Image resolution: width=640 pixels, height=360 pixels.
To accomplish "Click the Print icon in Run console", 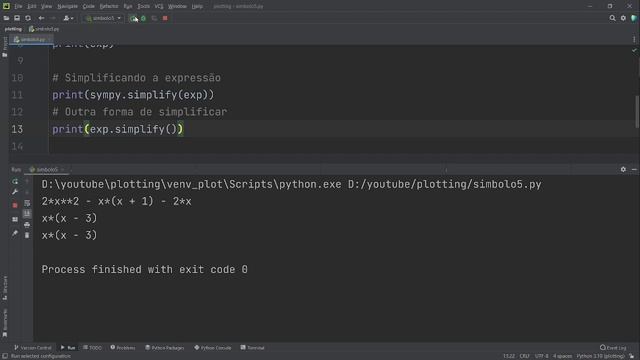I will (x=27, y=224).
